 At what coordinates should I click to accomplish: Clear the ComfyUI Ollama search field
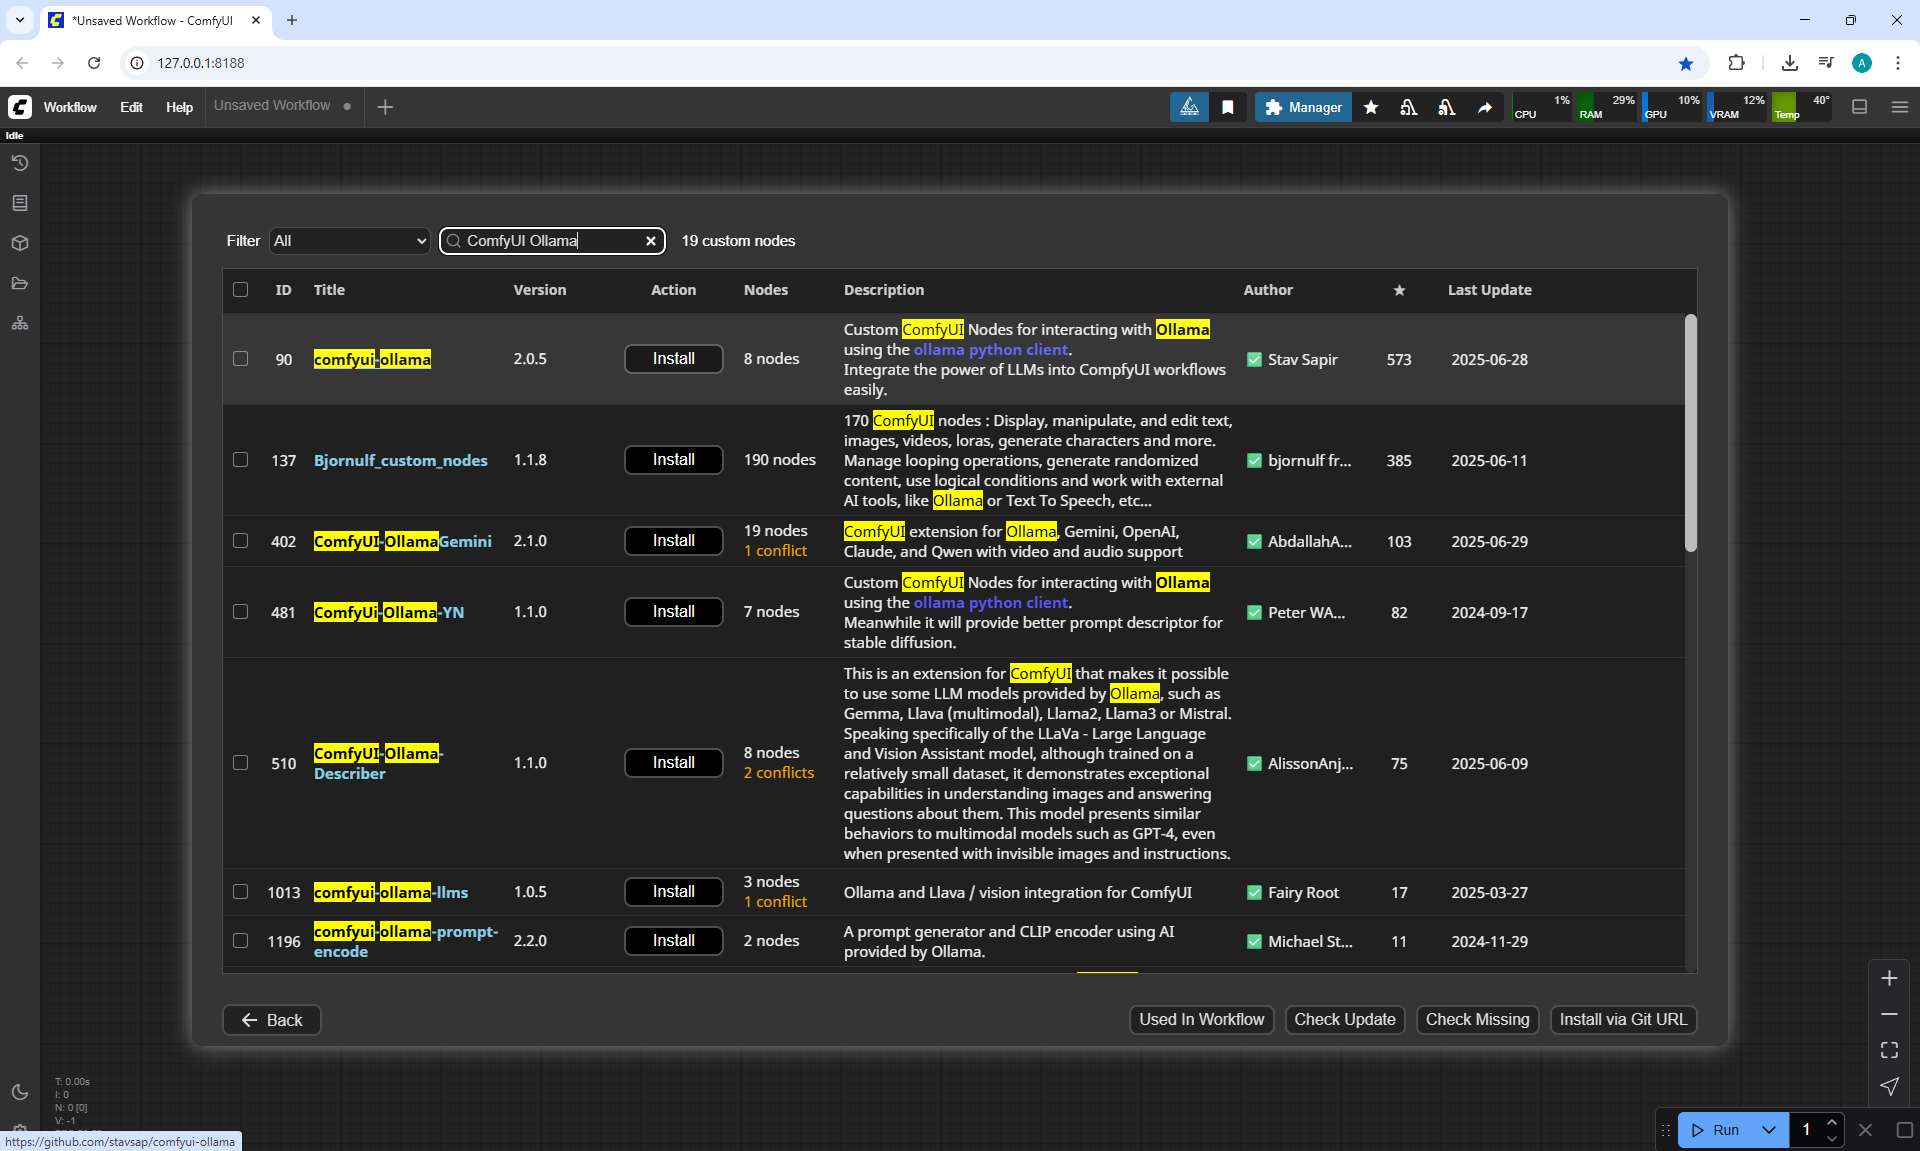tap(651, 241)
